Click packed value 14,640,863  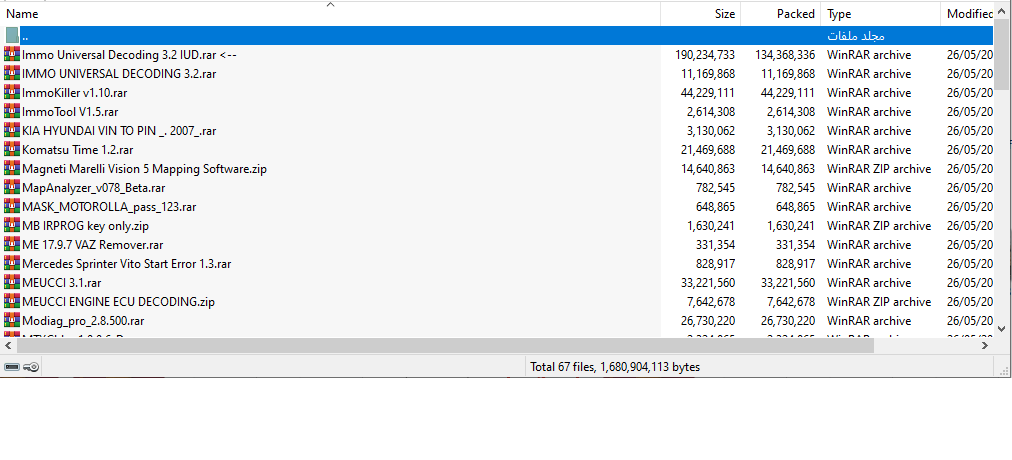(787, 169)
